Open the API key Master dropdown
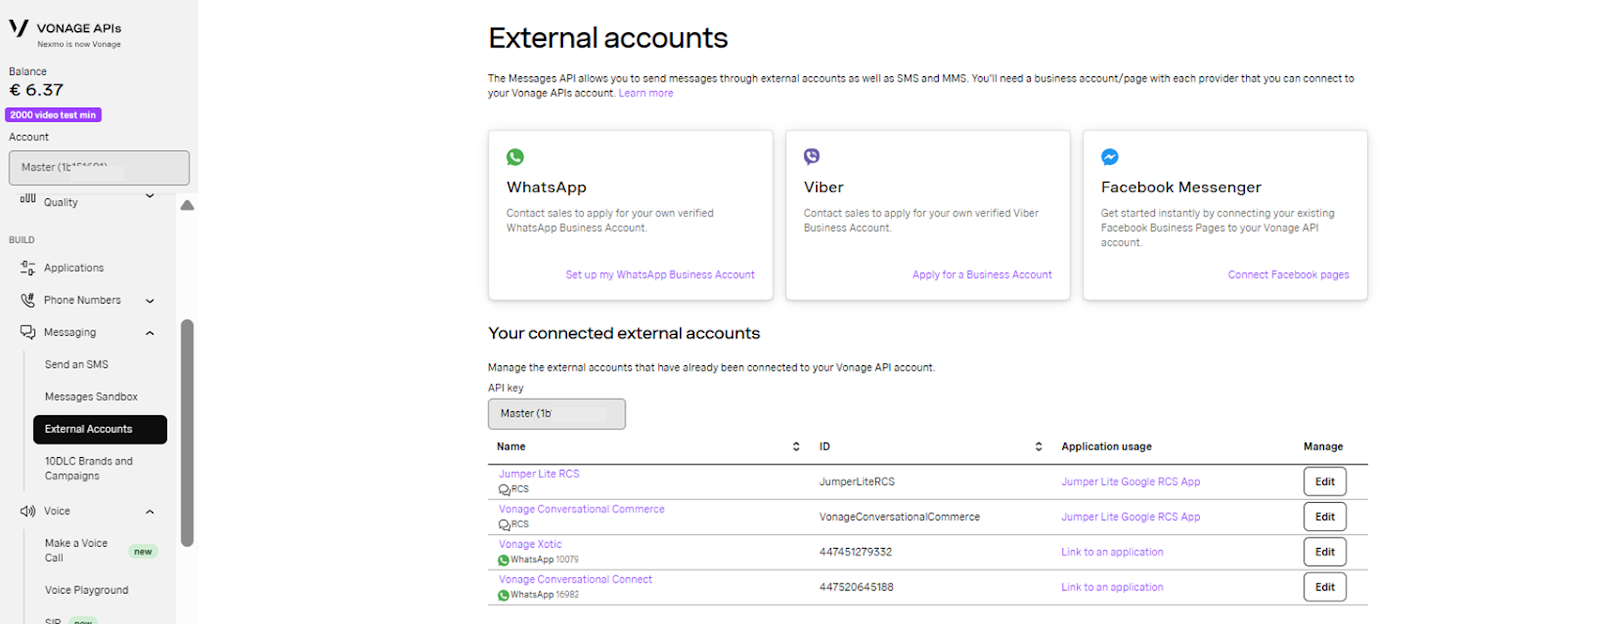 pyautogui.click(x=557, y=414)
